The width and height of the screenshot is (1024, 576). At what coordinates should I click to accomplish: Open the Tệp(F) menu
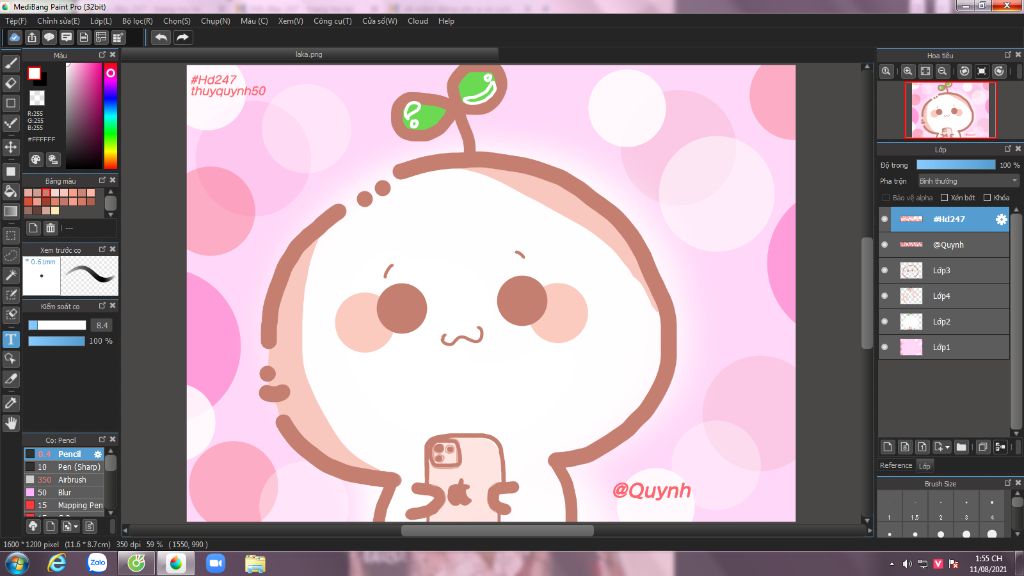[x=16, y=21]
